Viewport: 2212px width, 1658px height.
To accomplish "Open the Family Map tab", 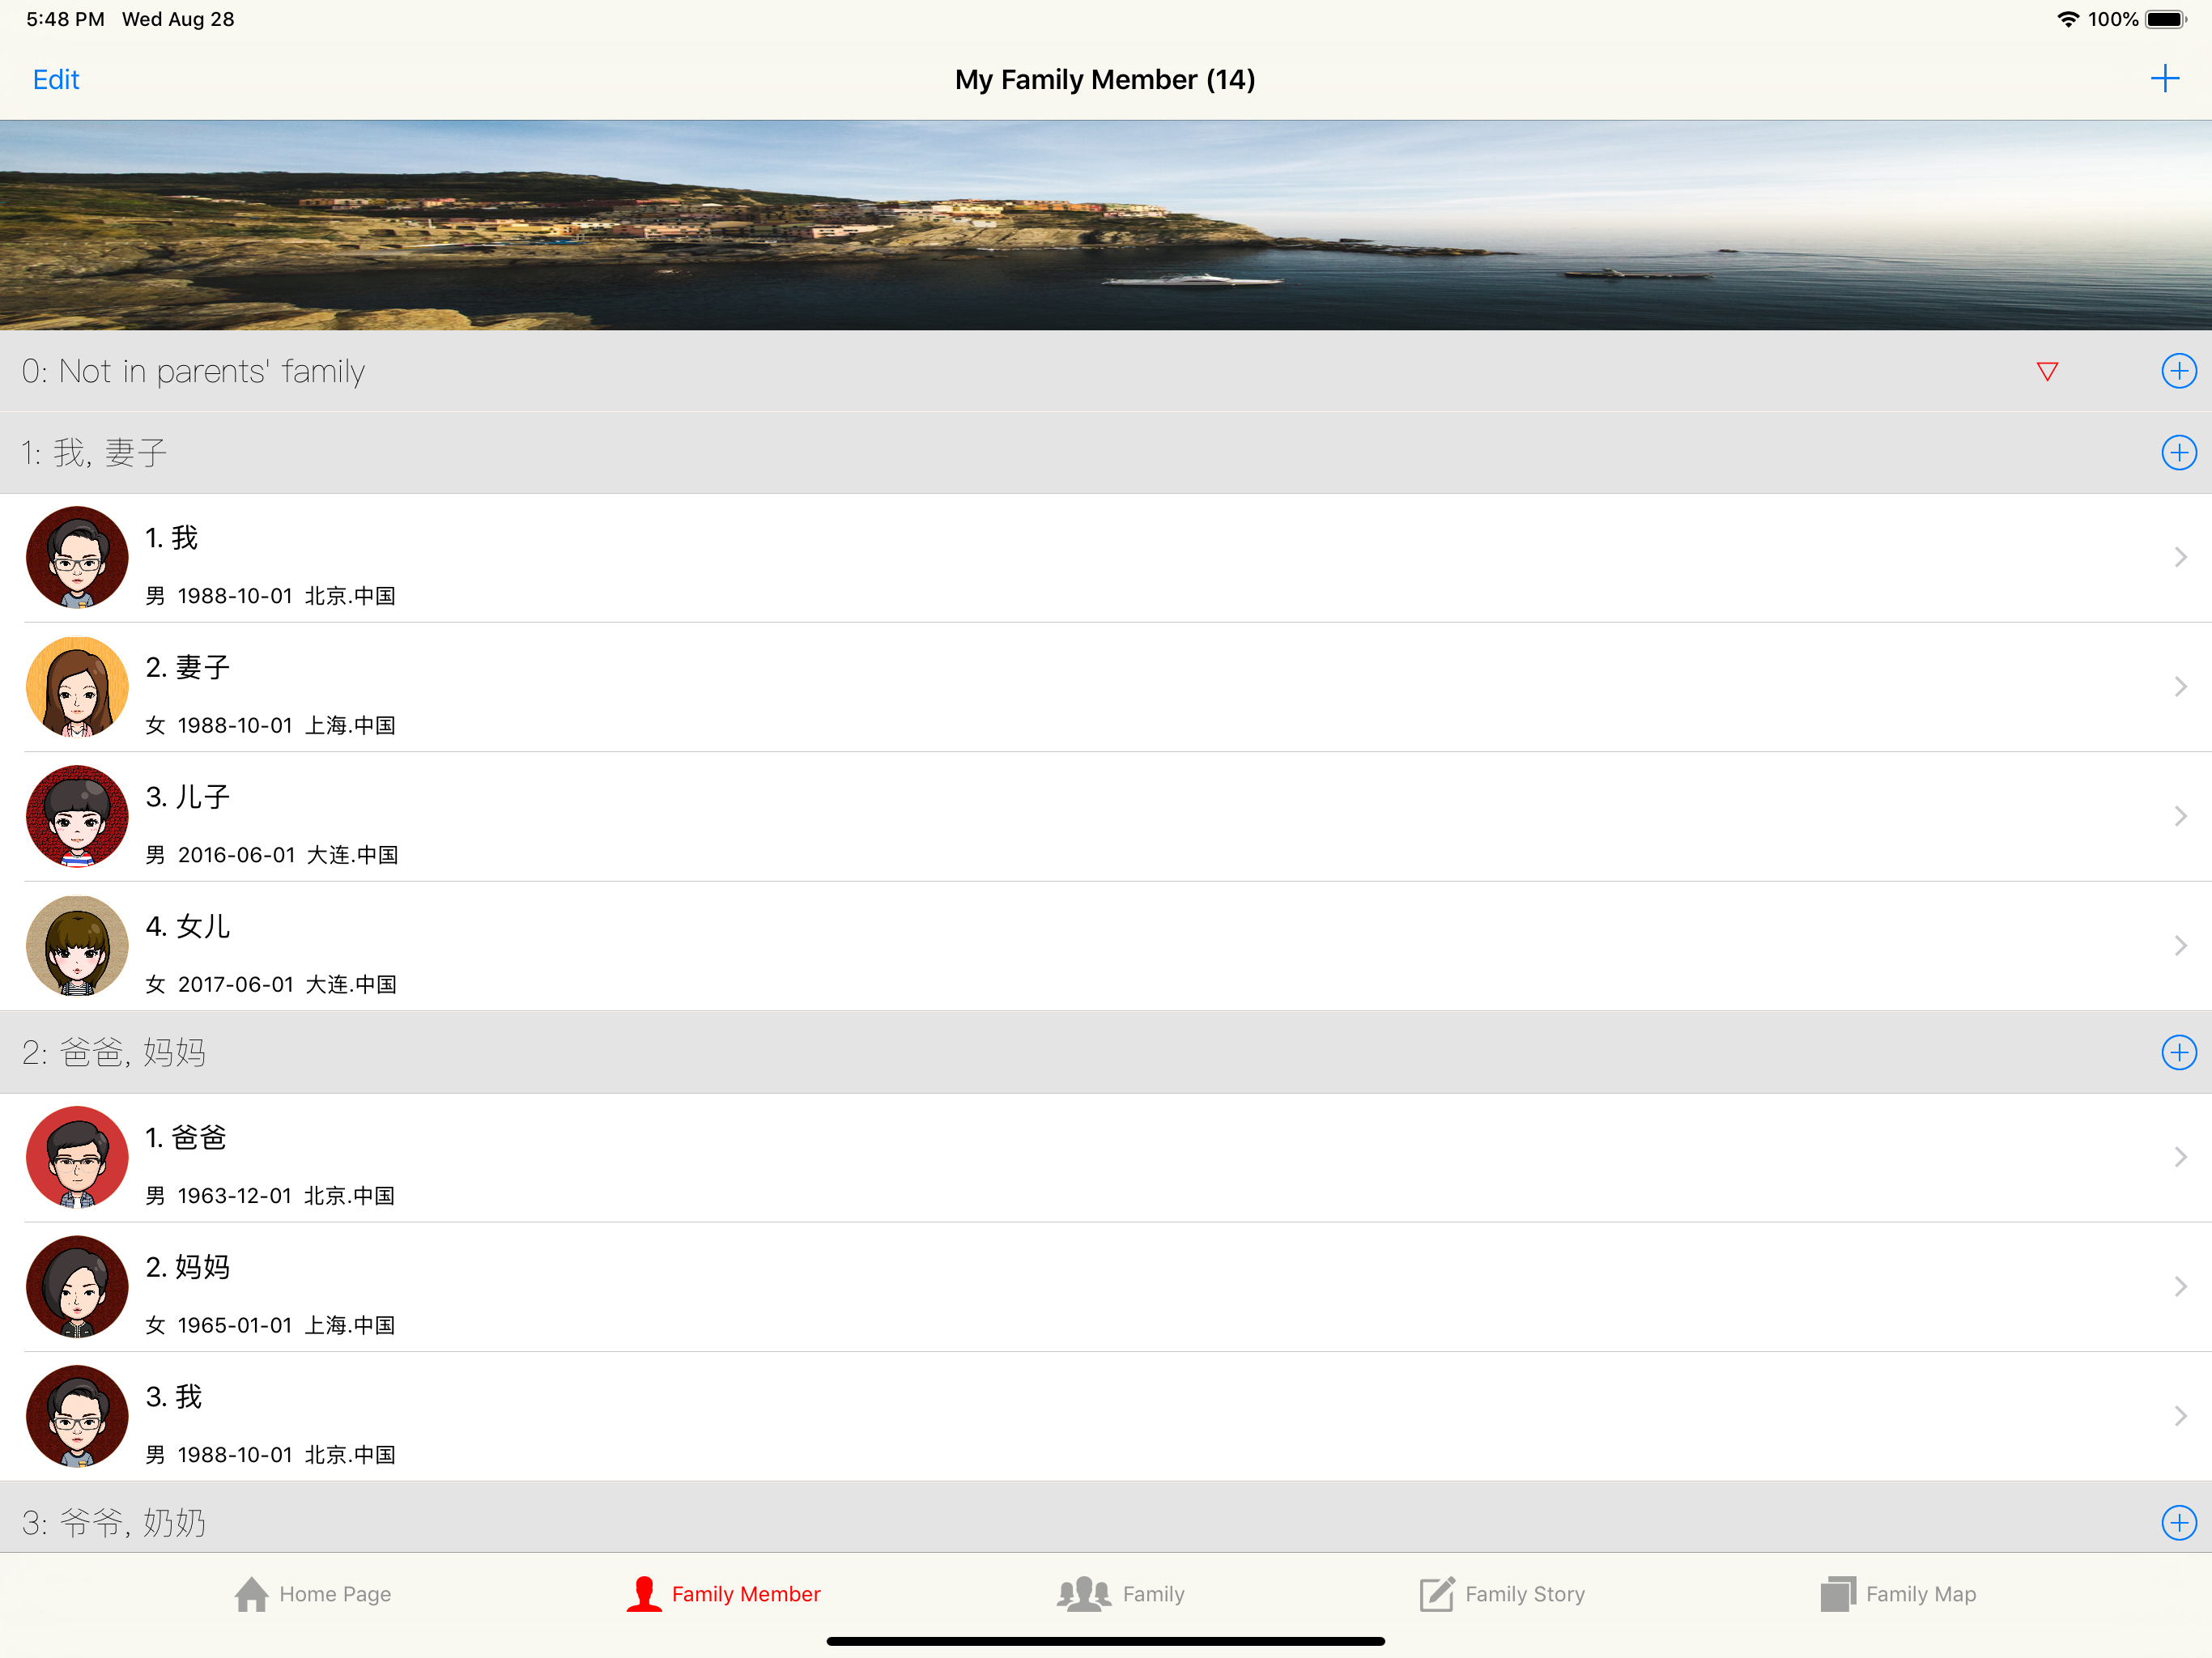I will tap(1898, 1594).
